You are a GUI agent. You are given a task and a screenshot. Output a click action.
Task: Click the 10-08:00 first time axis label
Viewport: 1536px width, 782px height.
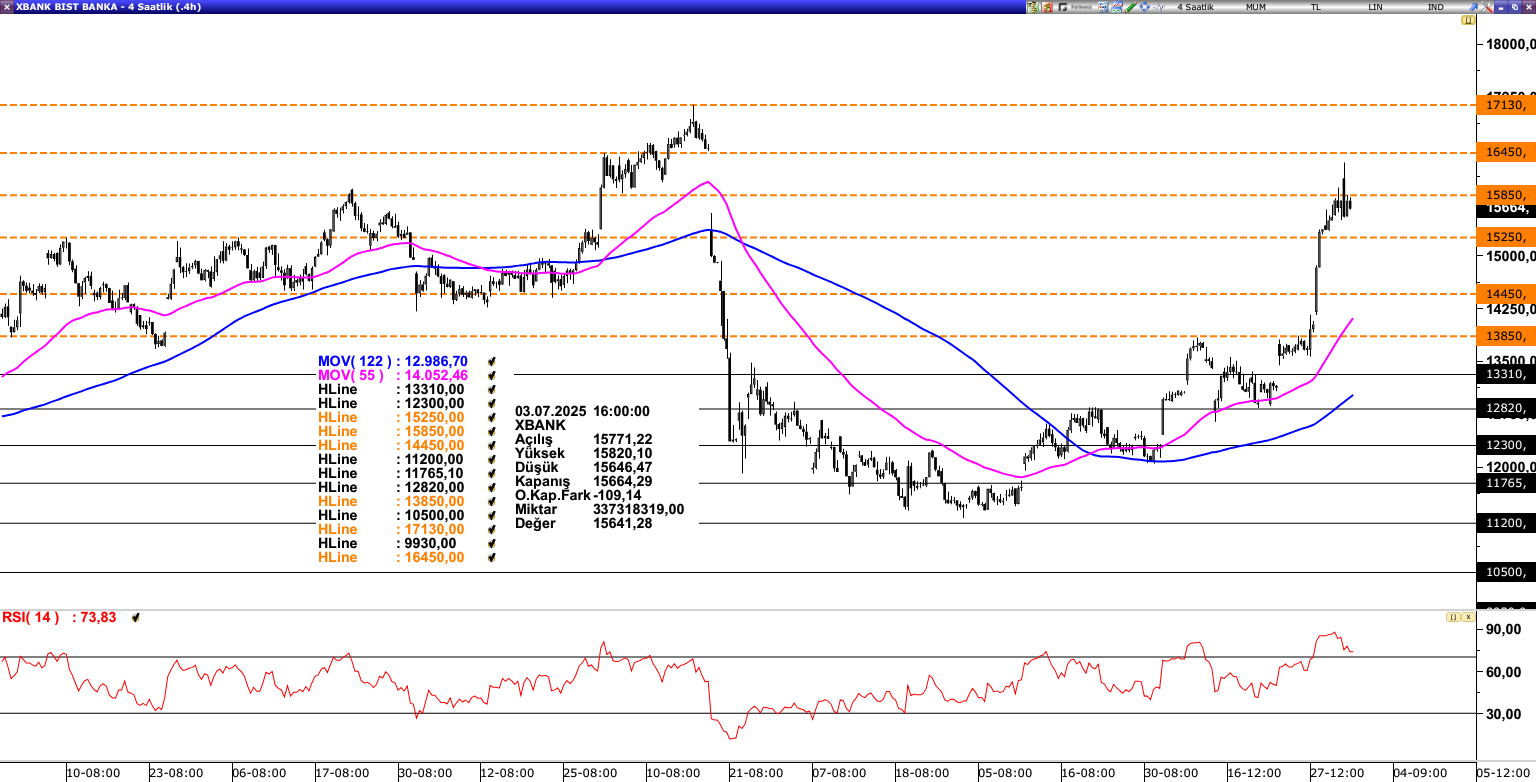(93, 773)
